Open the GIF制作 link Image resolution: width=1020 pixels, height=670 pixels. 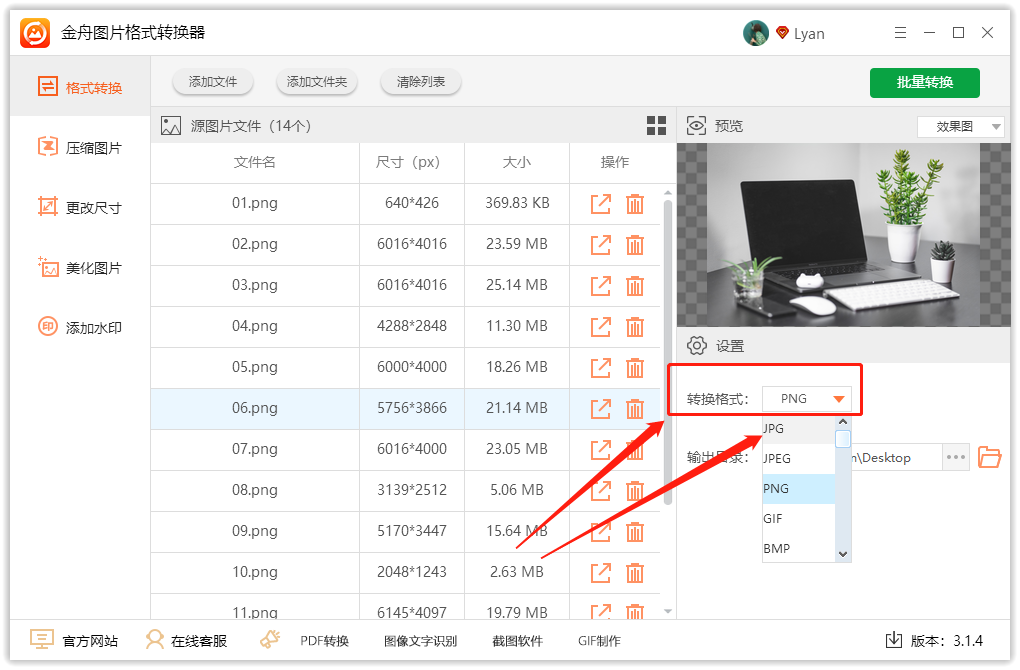599,641
